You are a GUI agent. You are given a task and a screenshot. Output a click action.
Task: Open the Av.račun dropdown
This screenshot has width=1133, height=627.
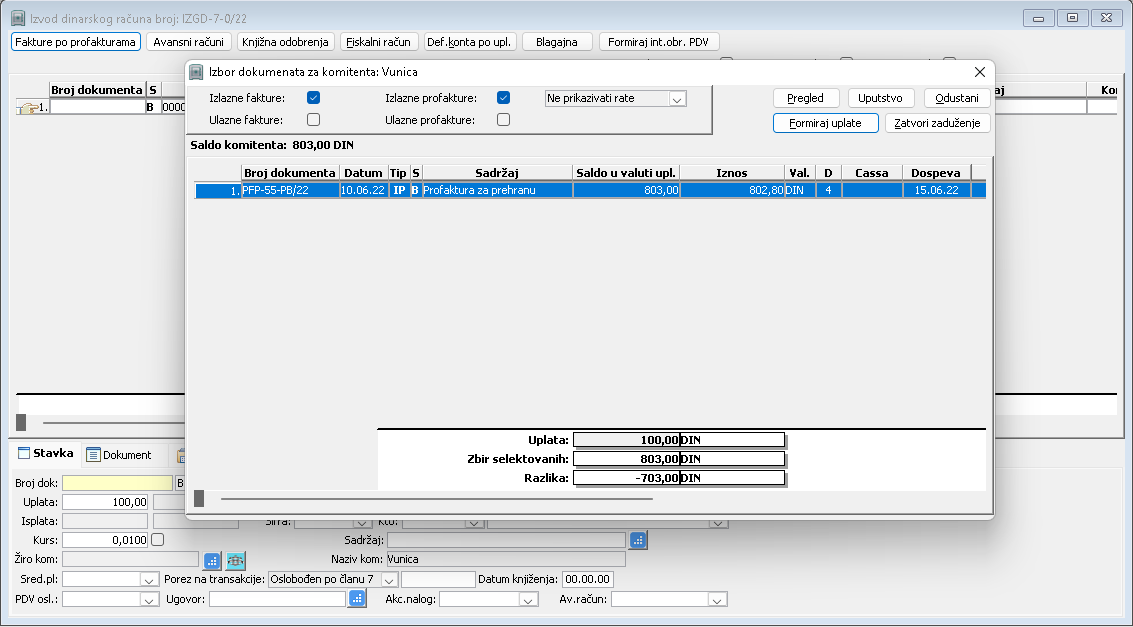pyautogui.click(x=718, y=600)
